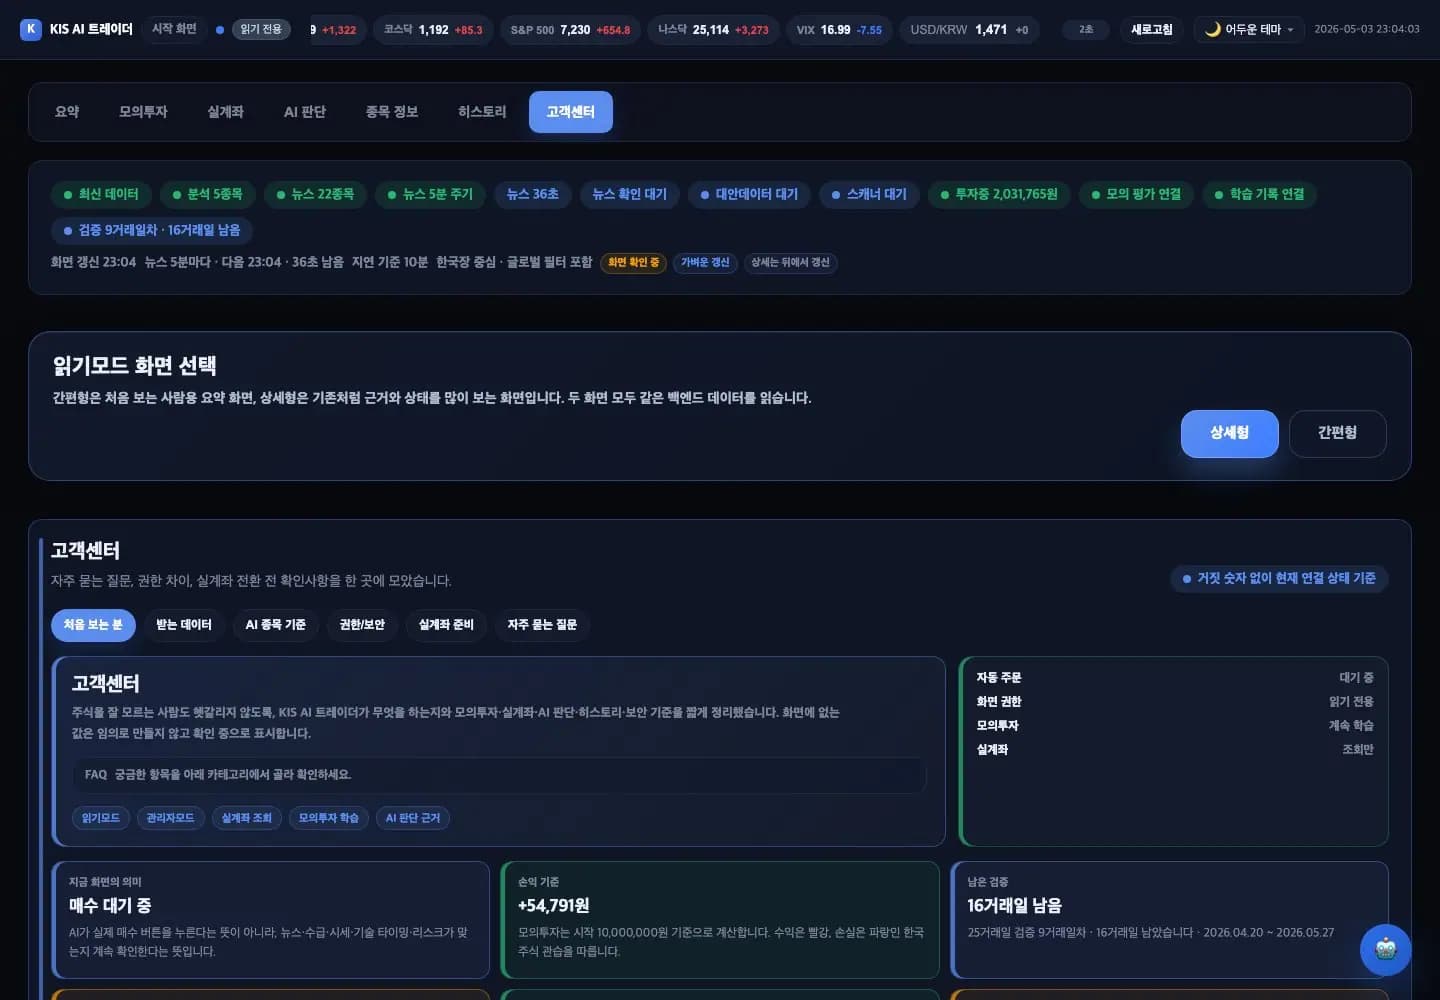
Task: Click the KIS AI logo icon
Action: coord(31,29)
